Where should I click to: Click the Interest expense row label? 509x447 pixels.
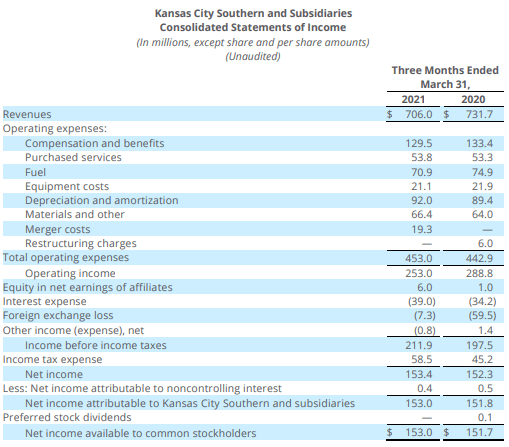[45, 301]
